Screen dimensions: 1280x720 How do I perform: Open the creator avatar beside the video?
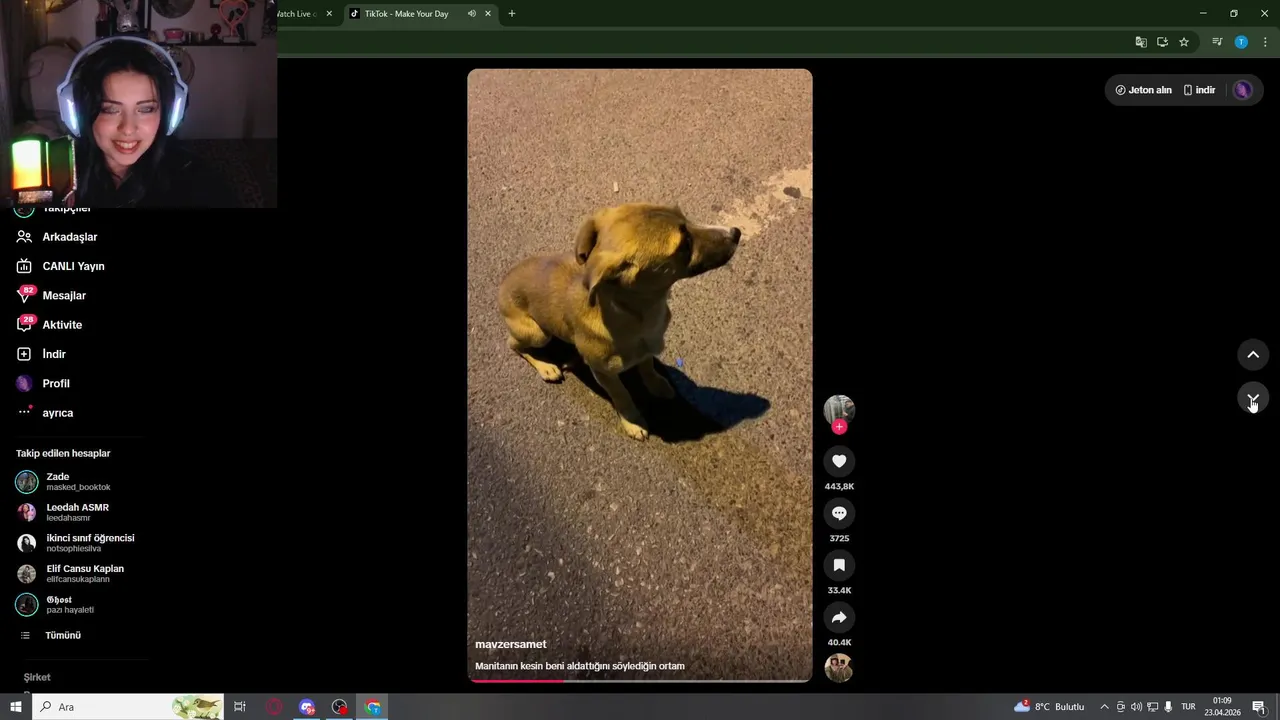click(x=839, y=409)
